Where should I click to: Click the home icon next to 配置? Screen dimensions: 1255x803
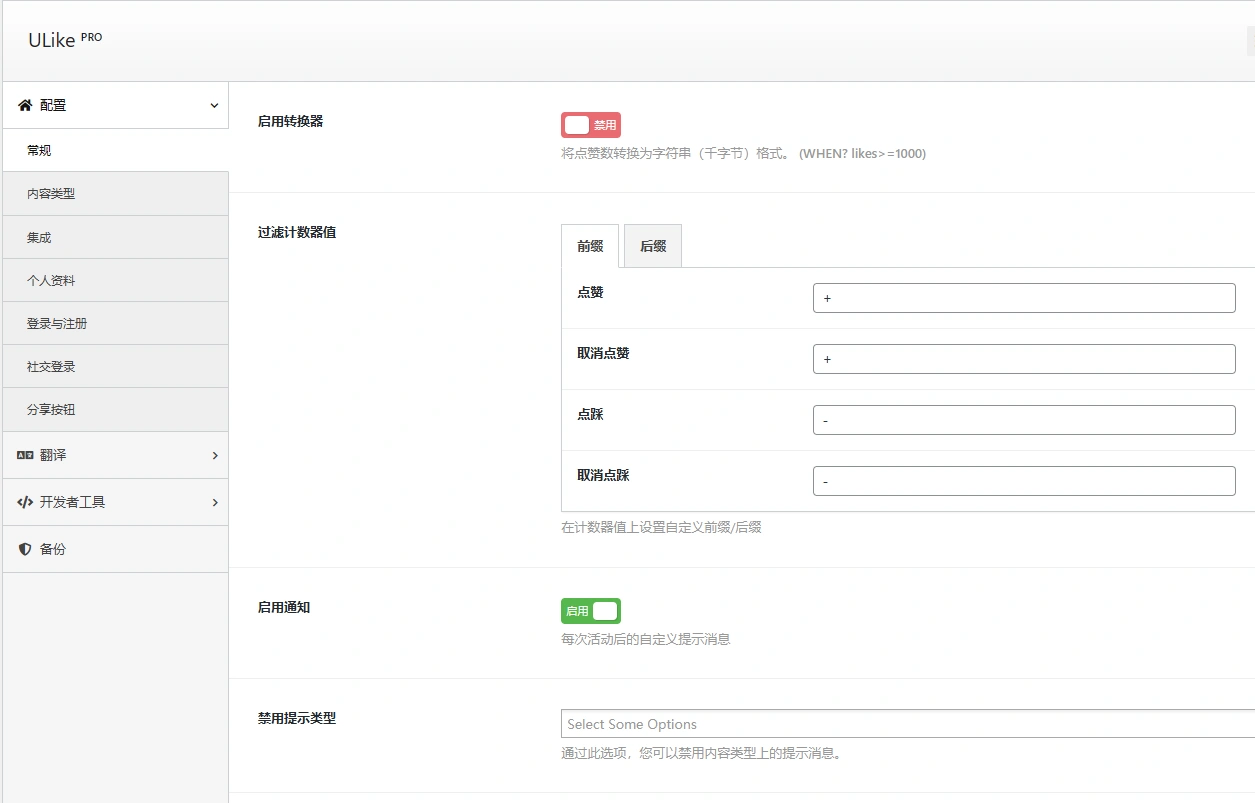click(24, 105)
